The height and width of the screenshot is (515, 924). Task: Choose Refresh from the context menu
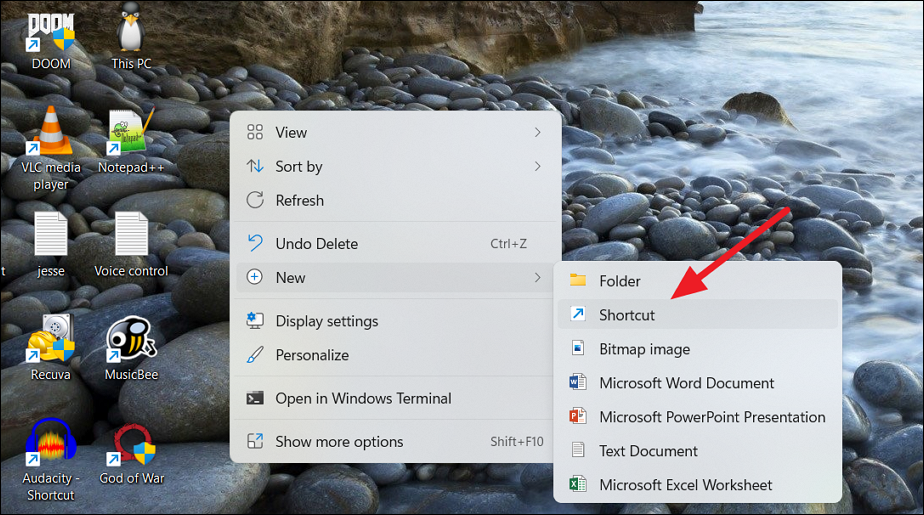point(300,200)
